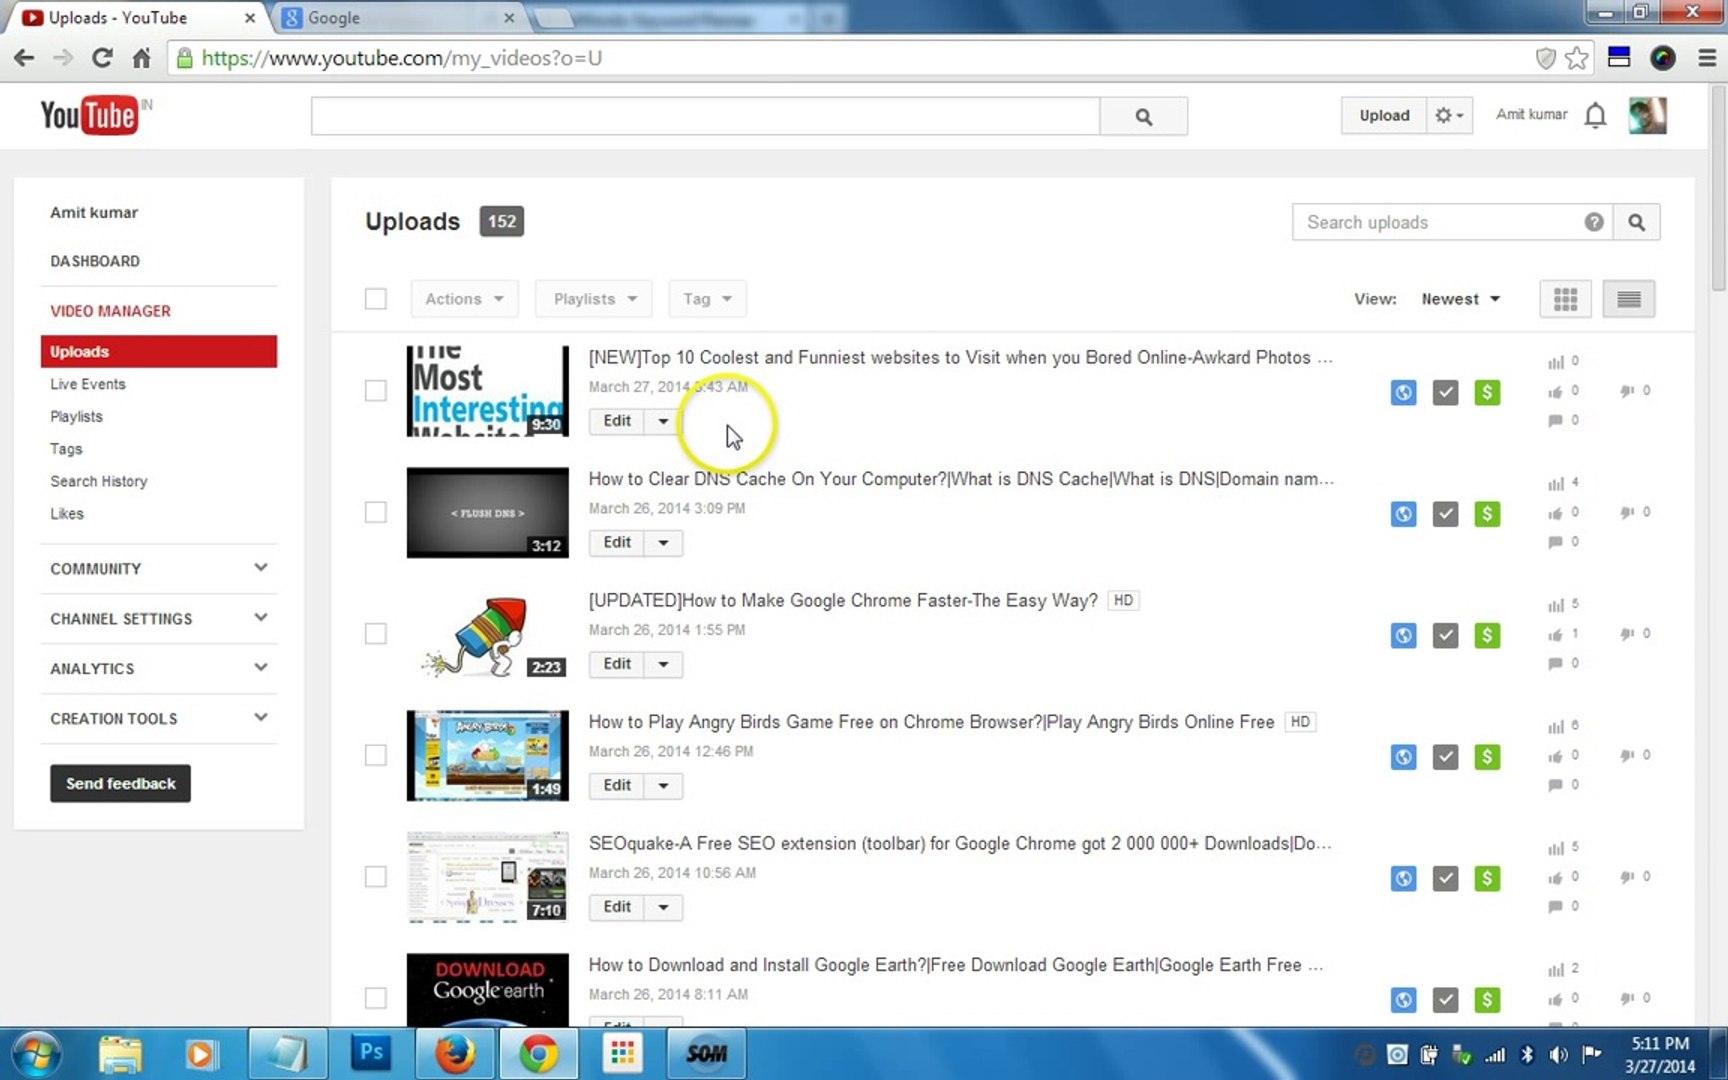Go back with the browser back arrow
This screenshot has height=1080, width=1728.
point(24,58)
